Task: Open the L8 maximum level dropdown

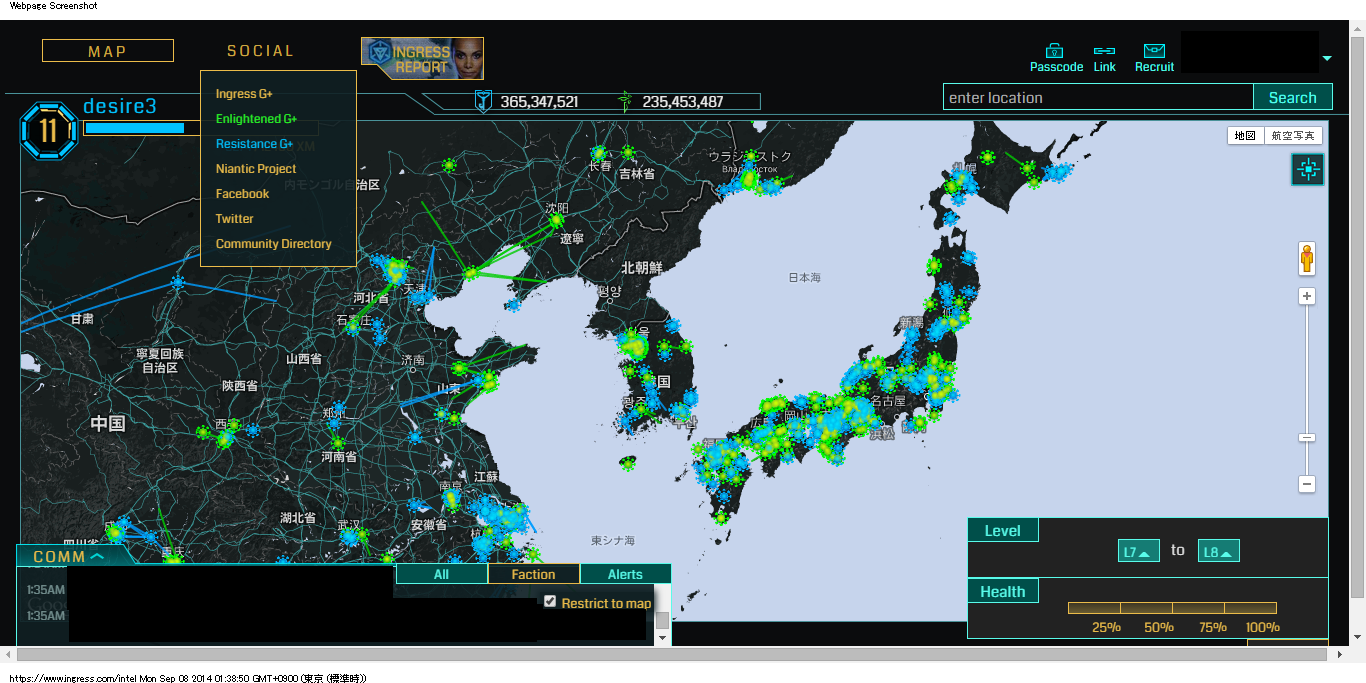Action: (x=1219, y=551)
